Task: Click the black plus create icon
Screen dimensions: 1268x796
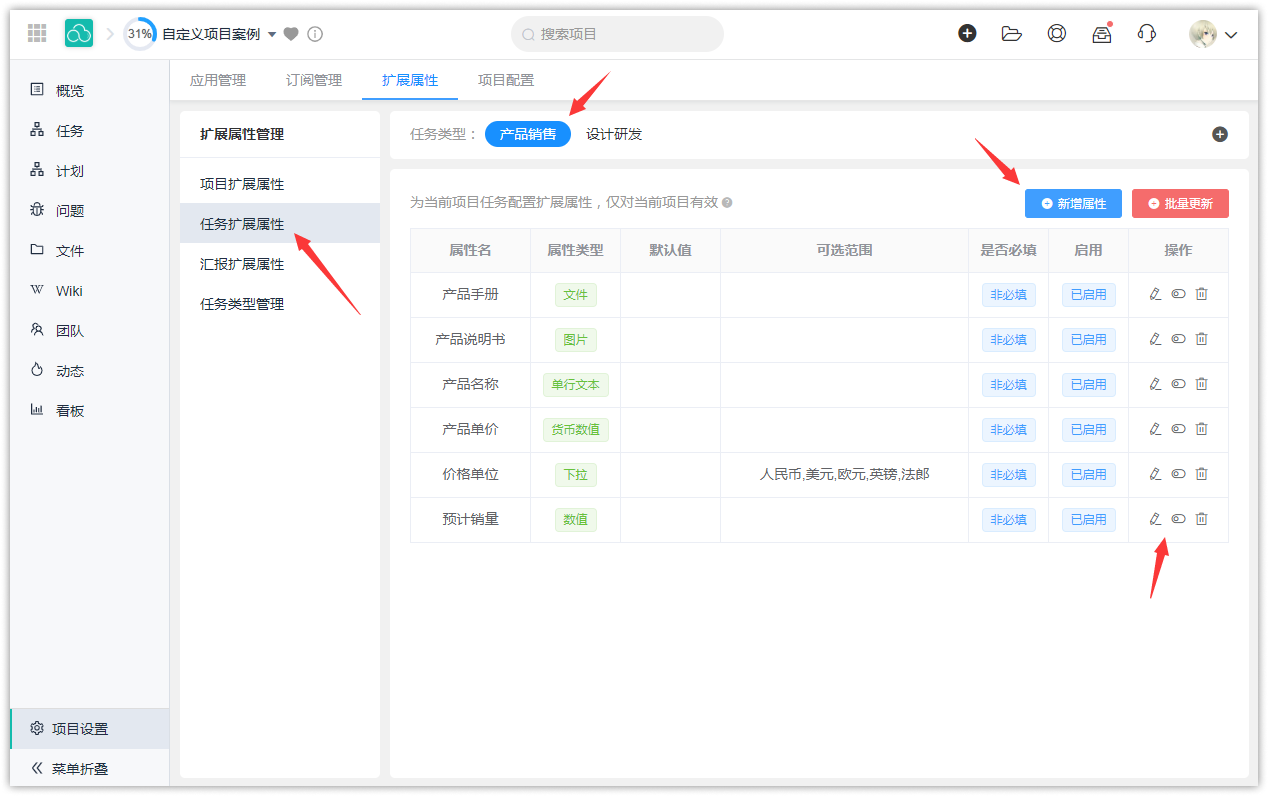Action: click(x=967, y=33)
